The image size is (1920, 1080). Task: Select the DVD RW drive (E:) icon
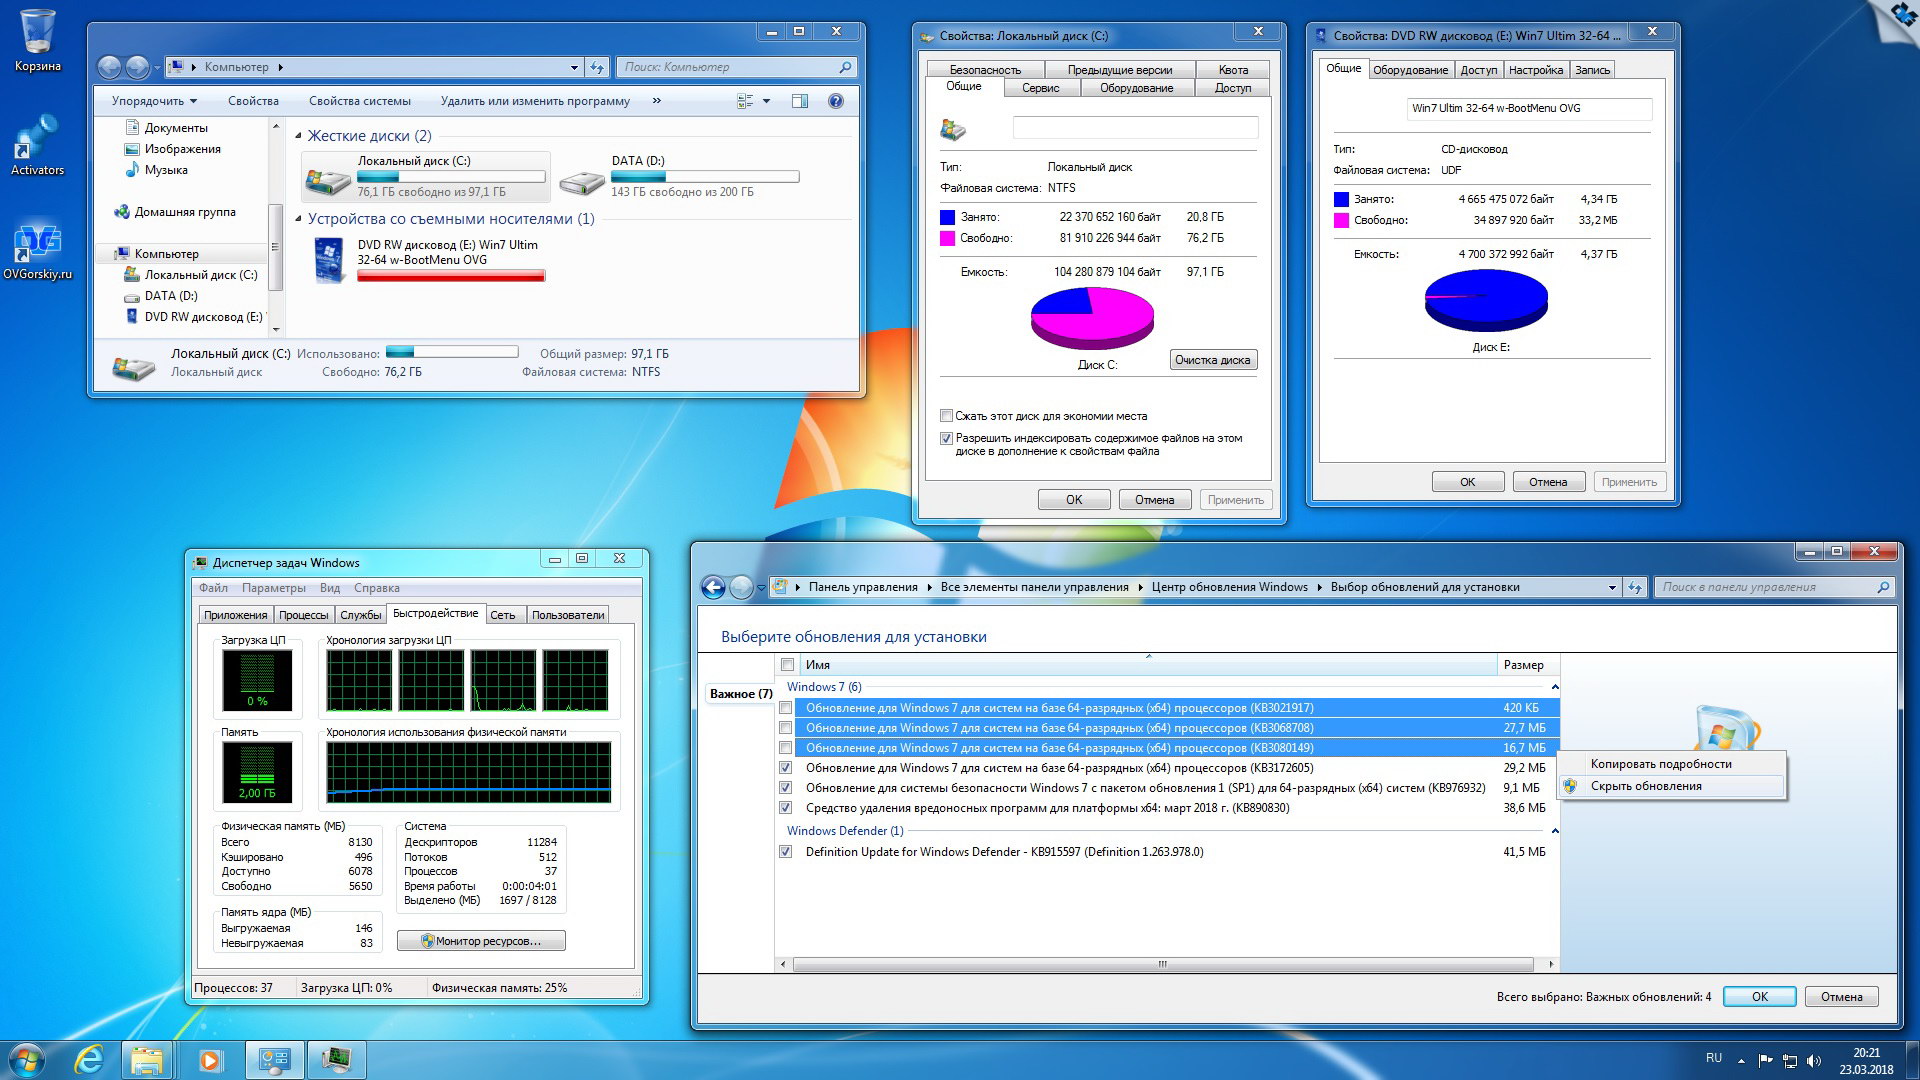pyautogui.click(x=330, y=261)
